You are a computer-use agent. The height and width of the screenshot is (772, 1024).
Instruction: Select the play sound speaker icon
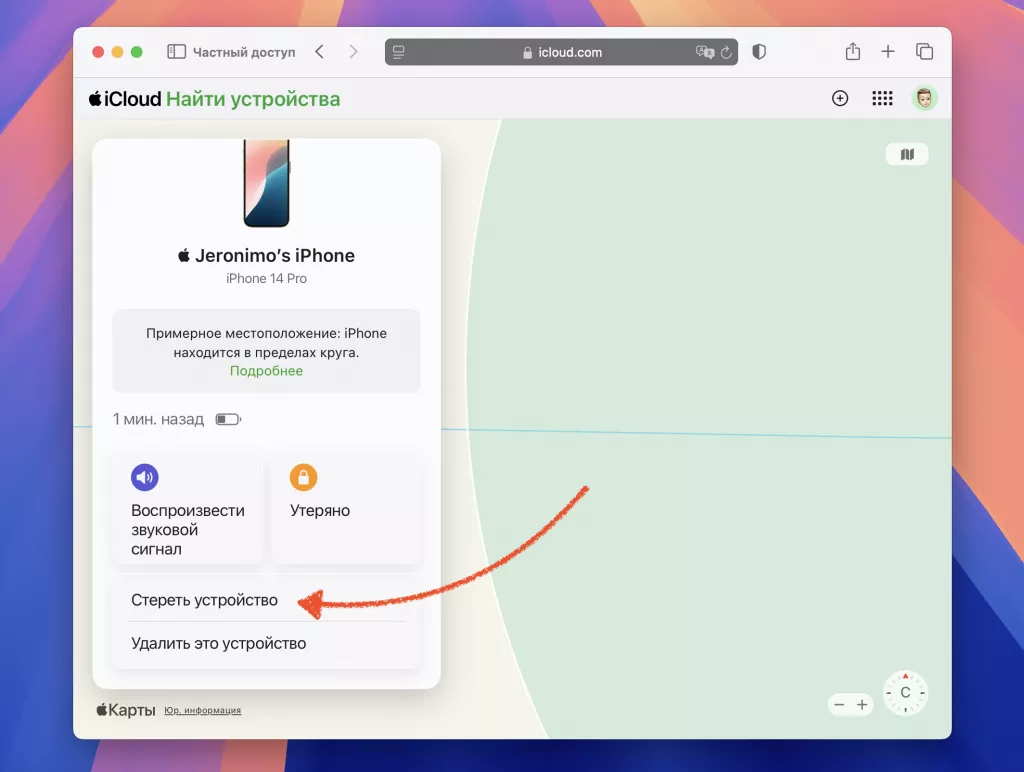[144, 477]
